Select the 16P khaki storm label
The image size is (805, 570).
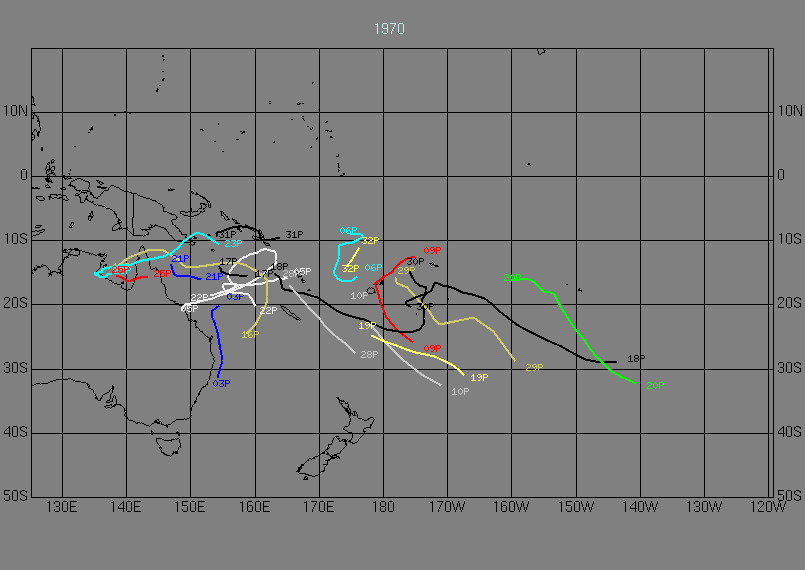pos(250,334)
